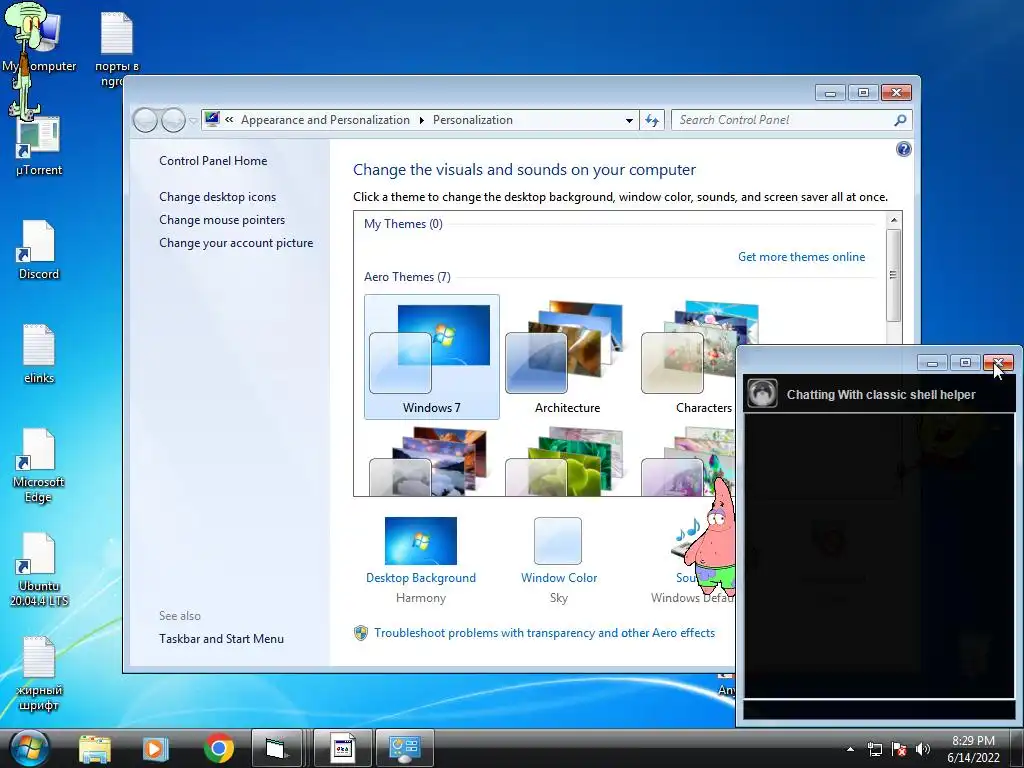Screen dimensions: 1024x768
Task: Open the µTorrent desktop shortcut
Action: pyautogui.click(x=39, y=147)
